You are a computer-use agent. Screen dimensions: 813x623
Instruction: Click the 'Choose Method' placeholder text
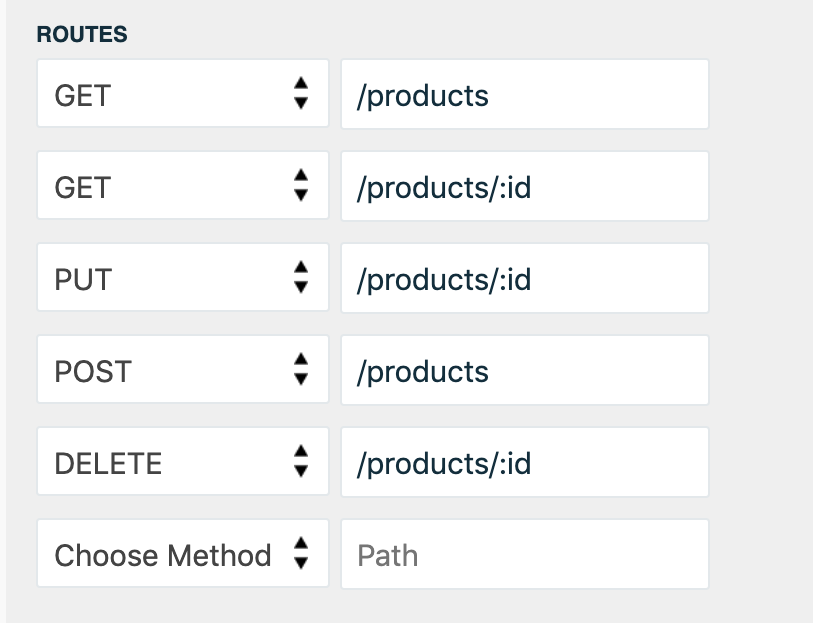(162, 555)
